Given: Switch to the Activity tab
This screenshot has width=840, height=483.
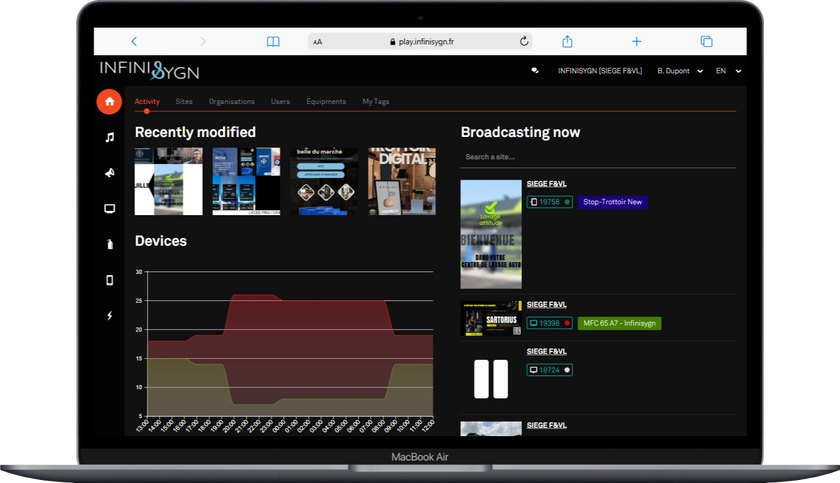Looking at the screenshot, I should click(x=147, y=101).
